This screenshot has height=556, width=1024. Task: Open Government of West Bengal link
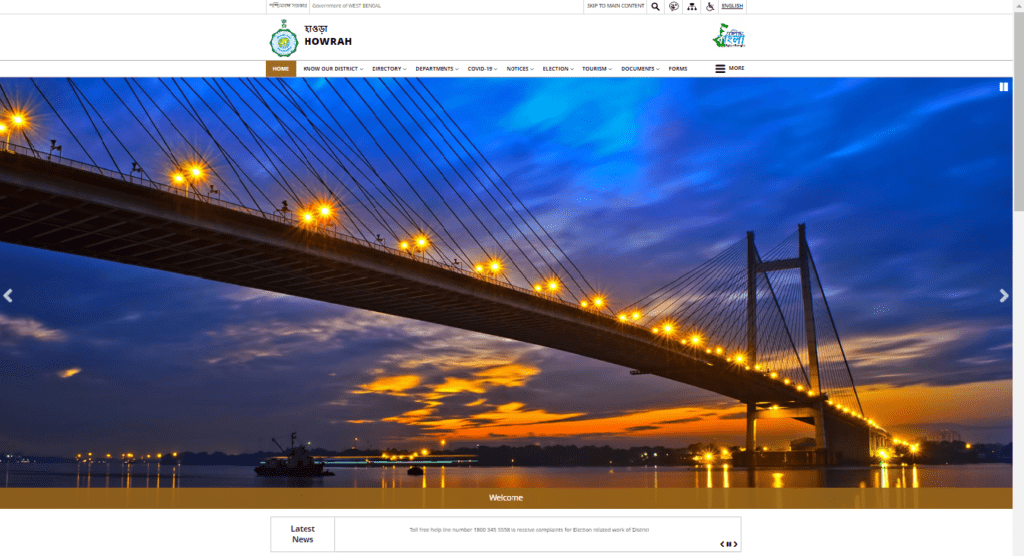346,6
